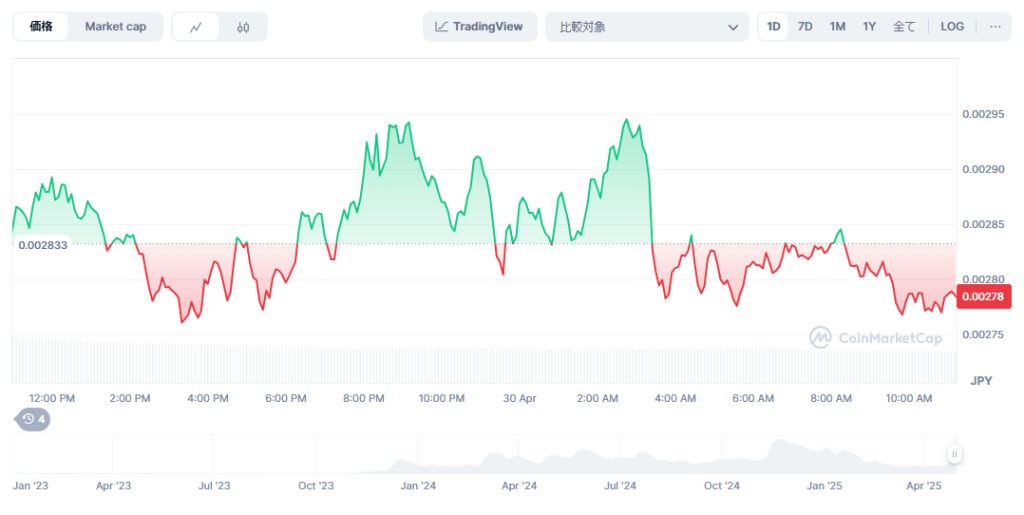Select the 全て time range
Viewport: 1024px width, 515px height.
pos(903,27)
